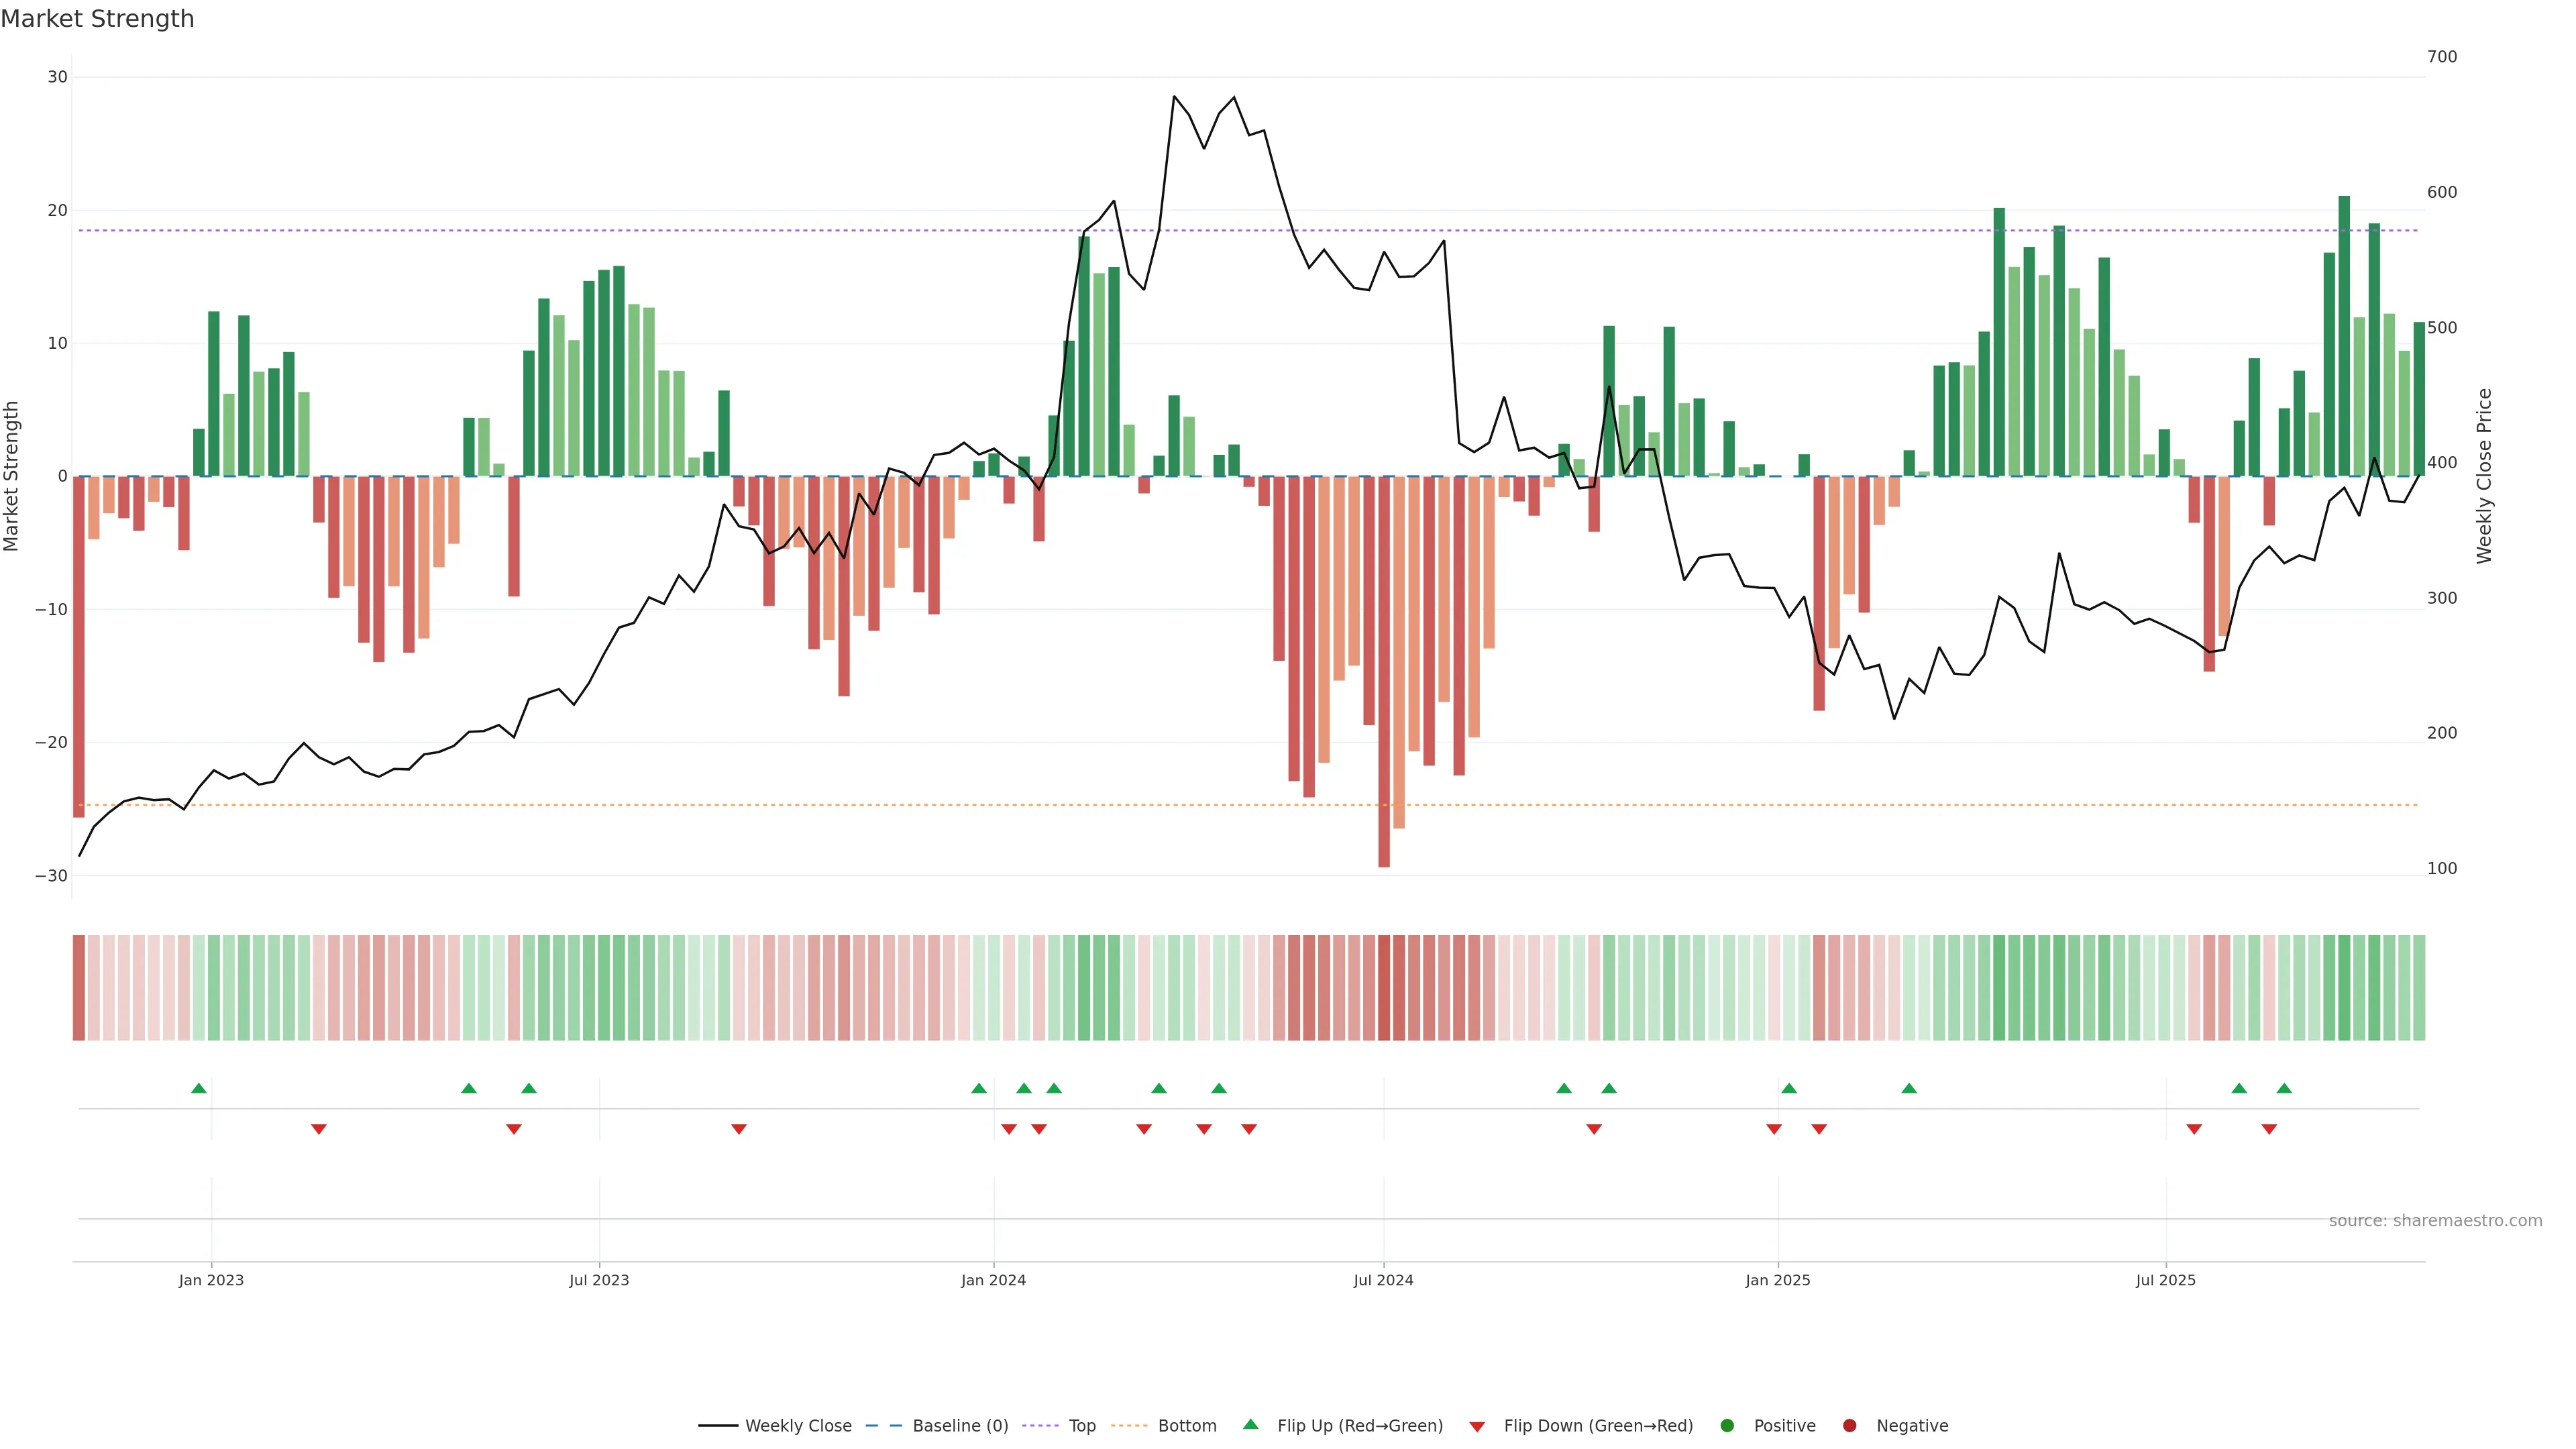Viewport: 2576px width, 1449px height.
Task: Click the Jul 2025 x-axis label
Action: 2165,1280
